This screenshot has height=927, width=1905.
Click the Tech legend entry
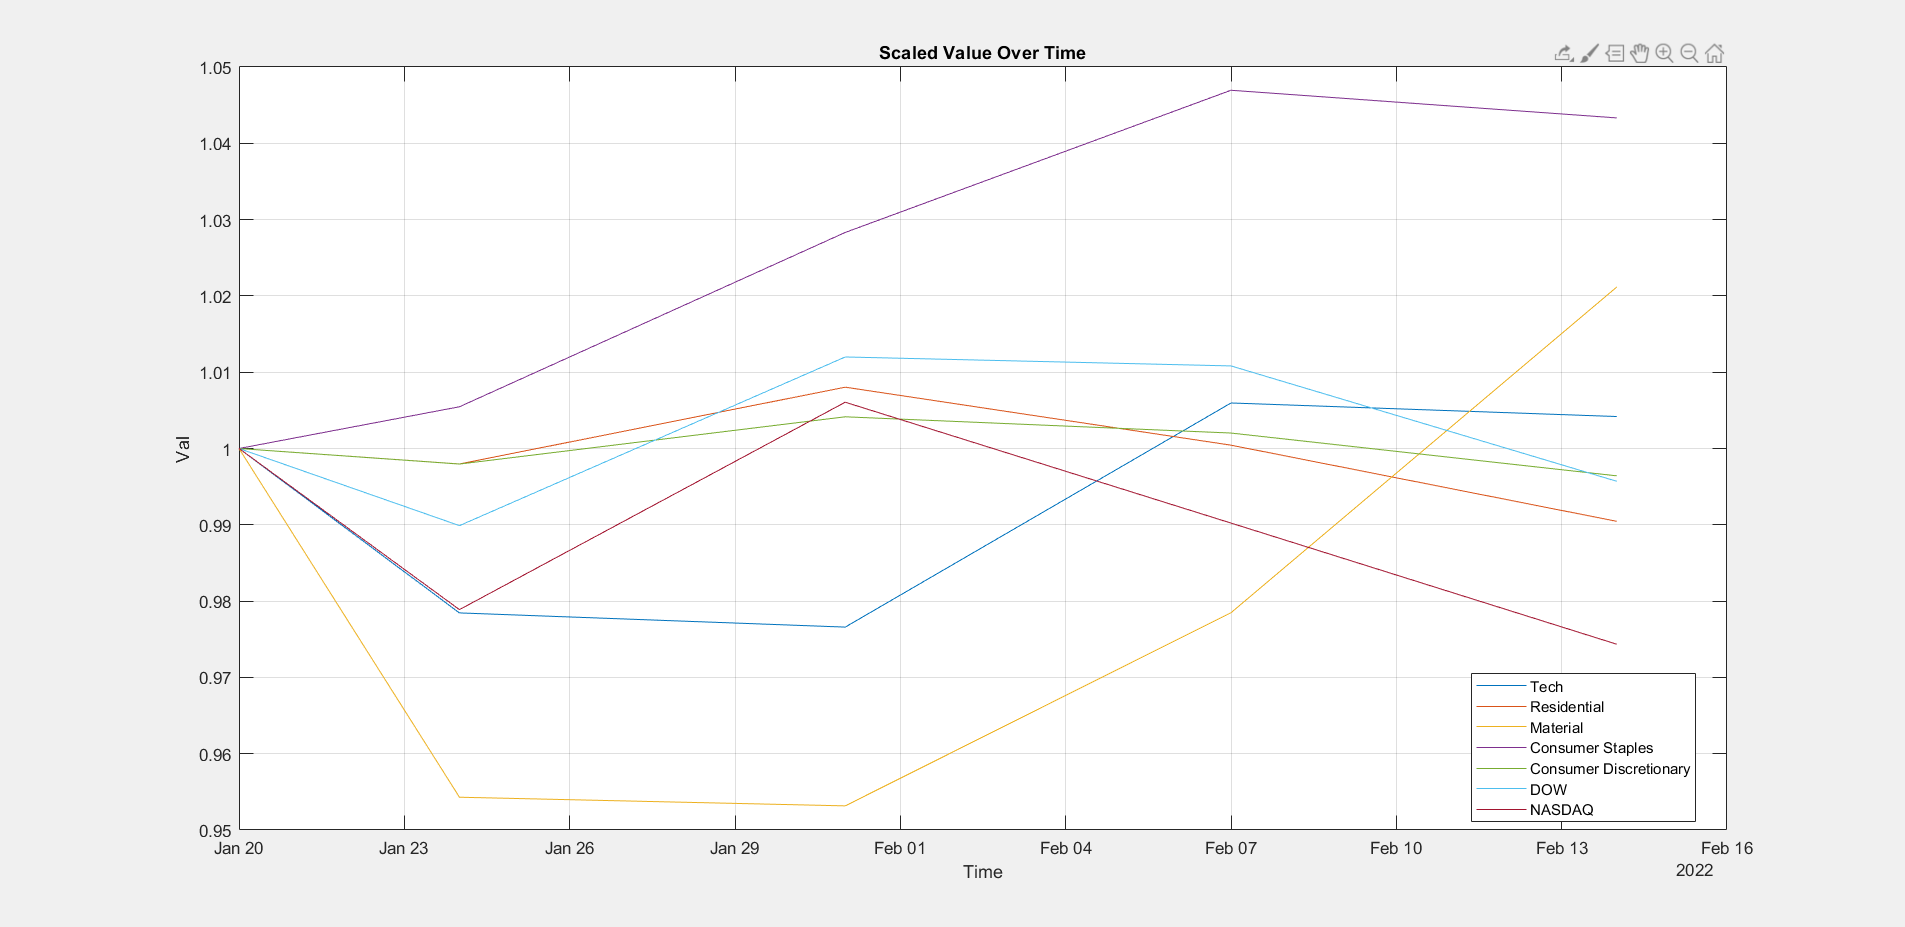click(x=1546, y=687)
